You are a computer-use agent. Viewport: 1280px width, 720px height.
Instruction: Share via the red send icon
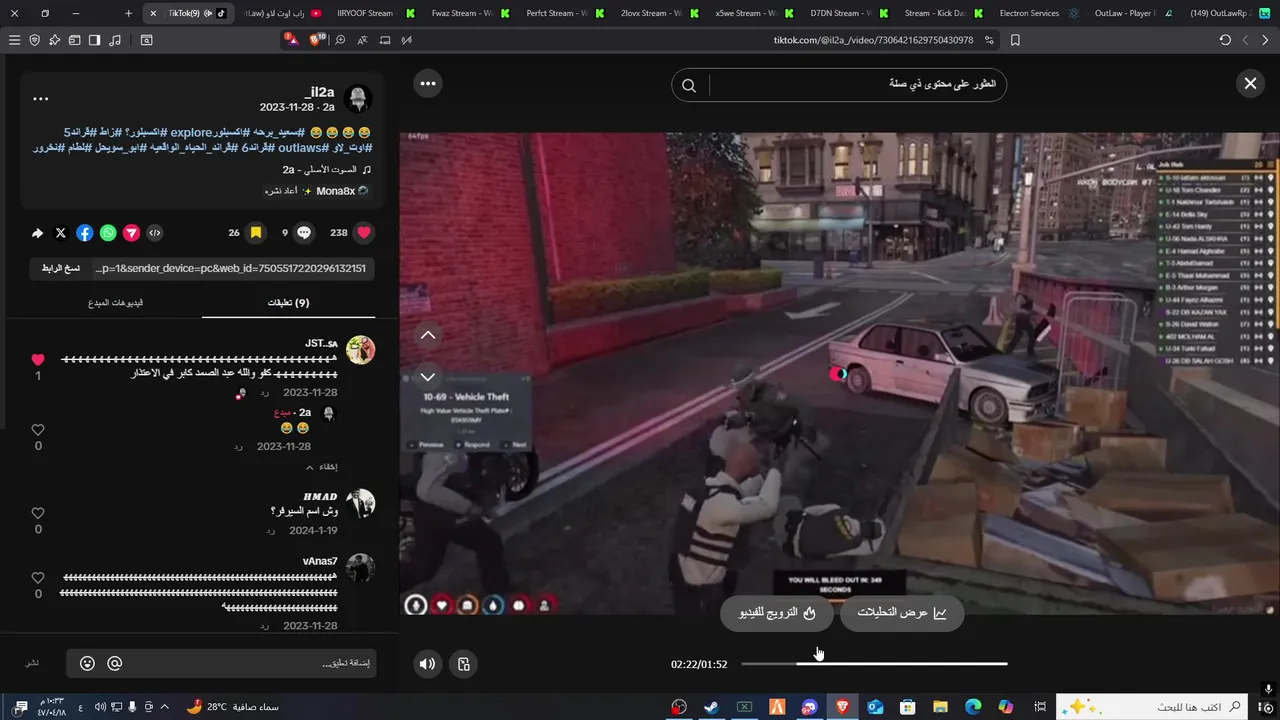[131, 233]
